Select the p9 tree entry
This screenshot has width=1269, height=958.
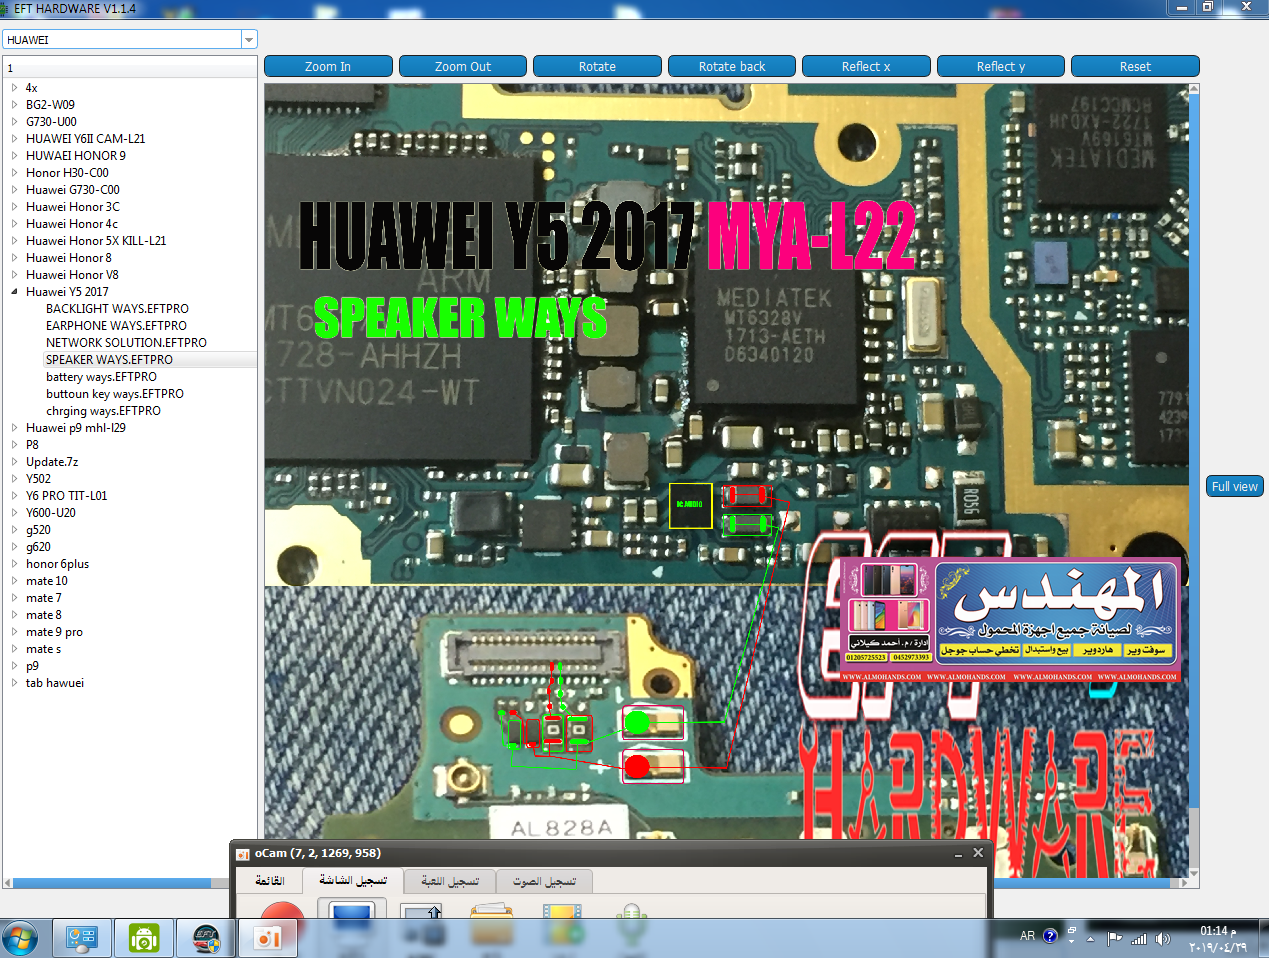click(x=32, y=666)
